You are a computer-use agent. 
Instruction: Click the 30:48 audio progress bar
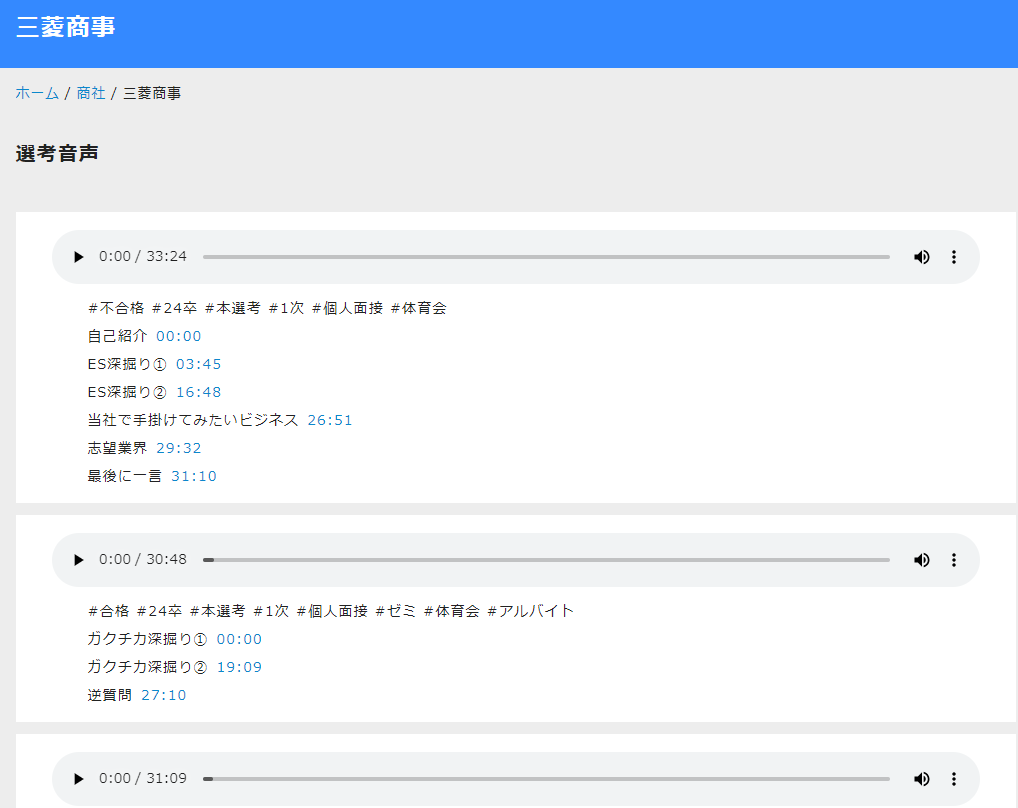click(546, 560)
